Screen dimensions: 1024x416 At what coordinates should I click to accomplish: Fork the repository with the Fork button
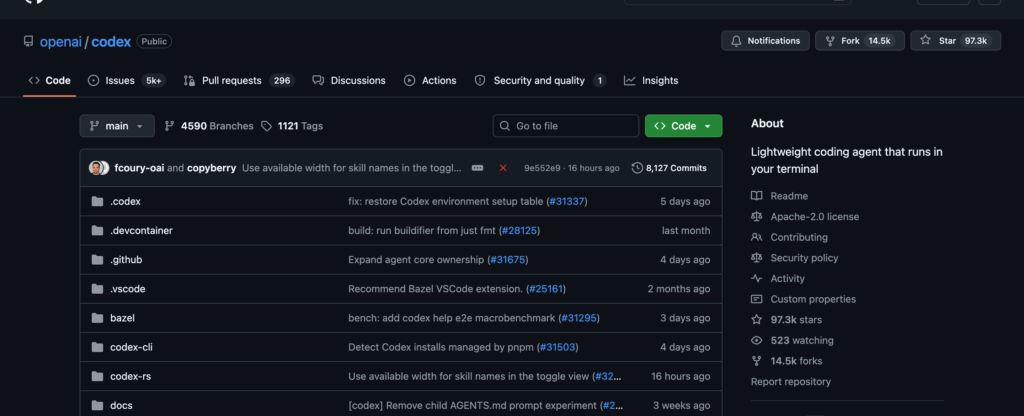point(859,40)
